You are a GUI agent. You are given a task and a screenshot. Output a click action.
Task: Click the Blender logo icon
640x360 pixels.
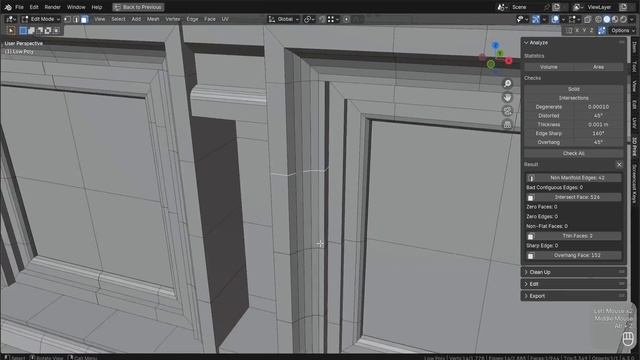8,7
